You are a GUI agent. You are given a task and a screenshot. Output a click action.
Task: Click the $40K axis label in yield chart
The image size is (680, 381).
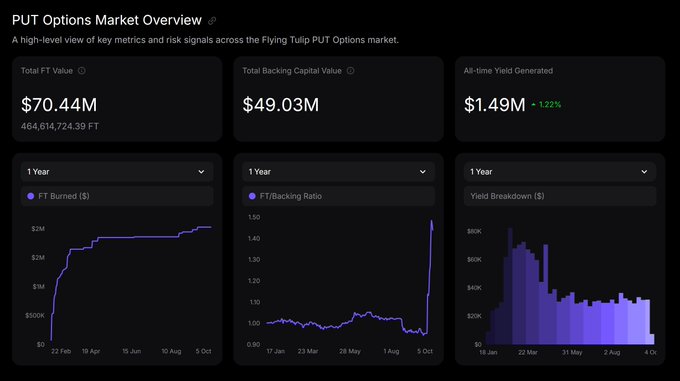pos(474,288)
